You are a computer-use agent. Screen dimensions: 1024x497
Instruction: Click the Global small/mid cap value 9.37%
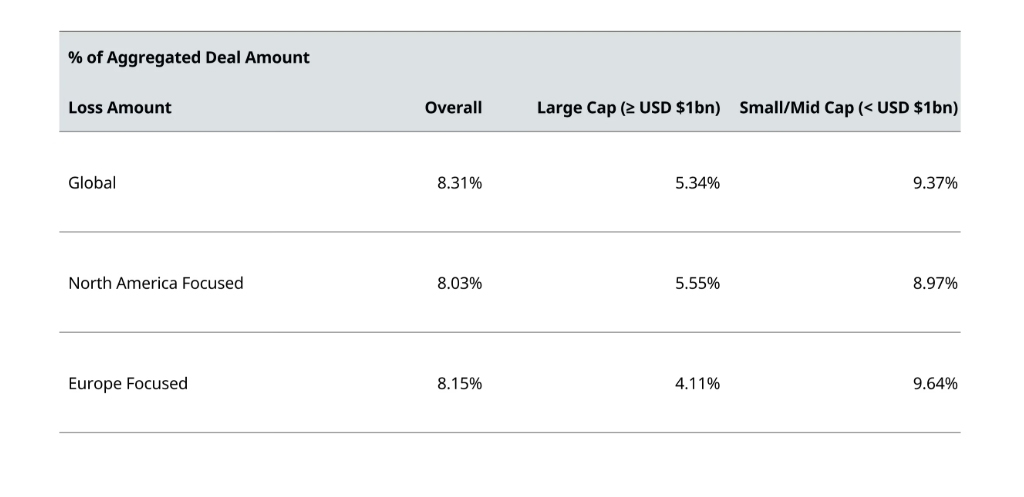coord(935,183)
